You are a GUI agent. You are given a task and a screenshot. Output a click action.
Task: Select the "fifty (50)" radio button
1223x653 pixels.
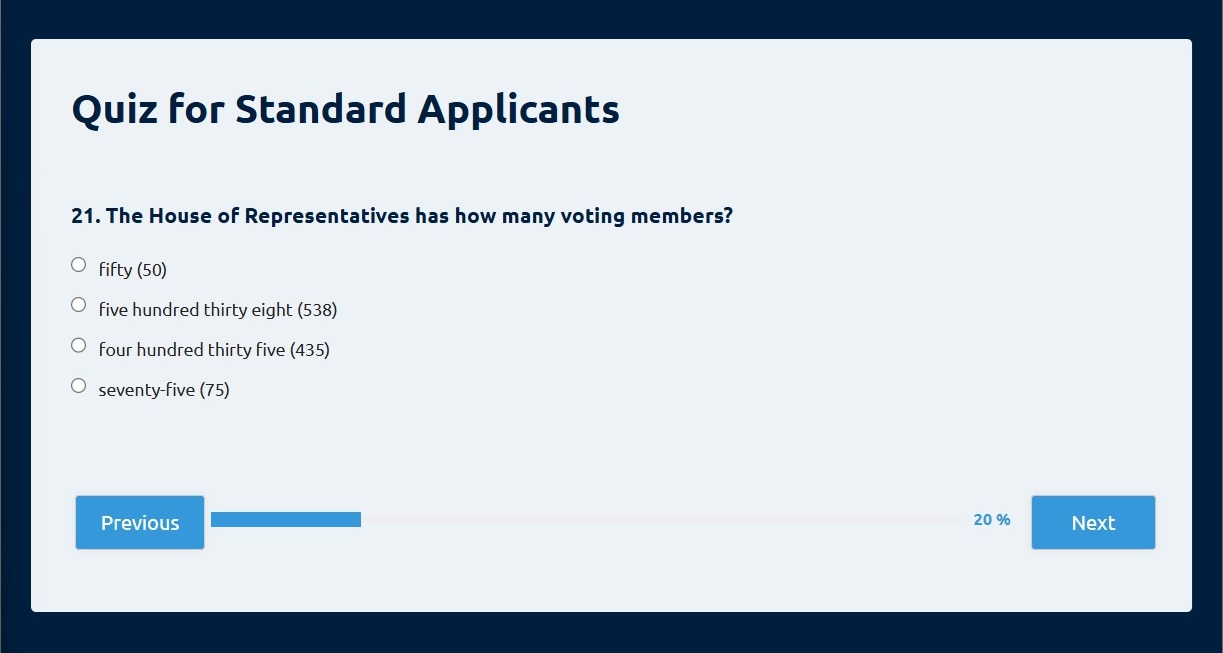[79, 265]
